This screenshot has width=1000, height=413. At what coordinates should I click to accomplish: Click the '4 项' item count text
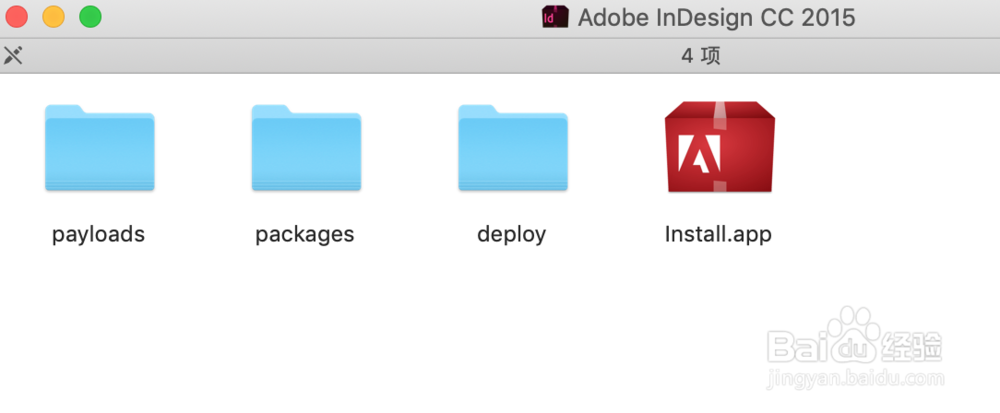tap(701, 56)
